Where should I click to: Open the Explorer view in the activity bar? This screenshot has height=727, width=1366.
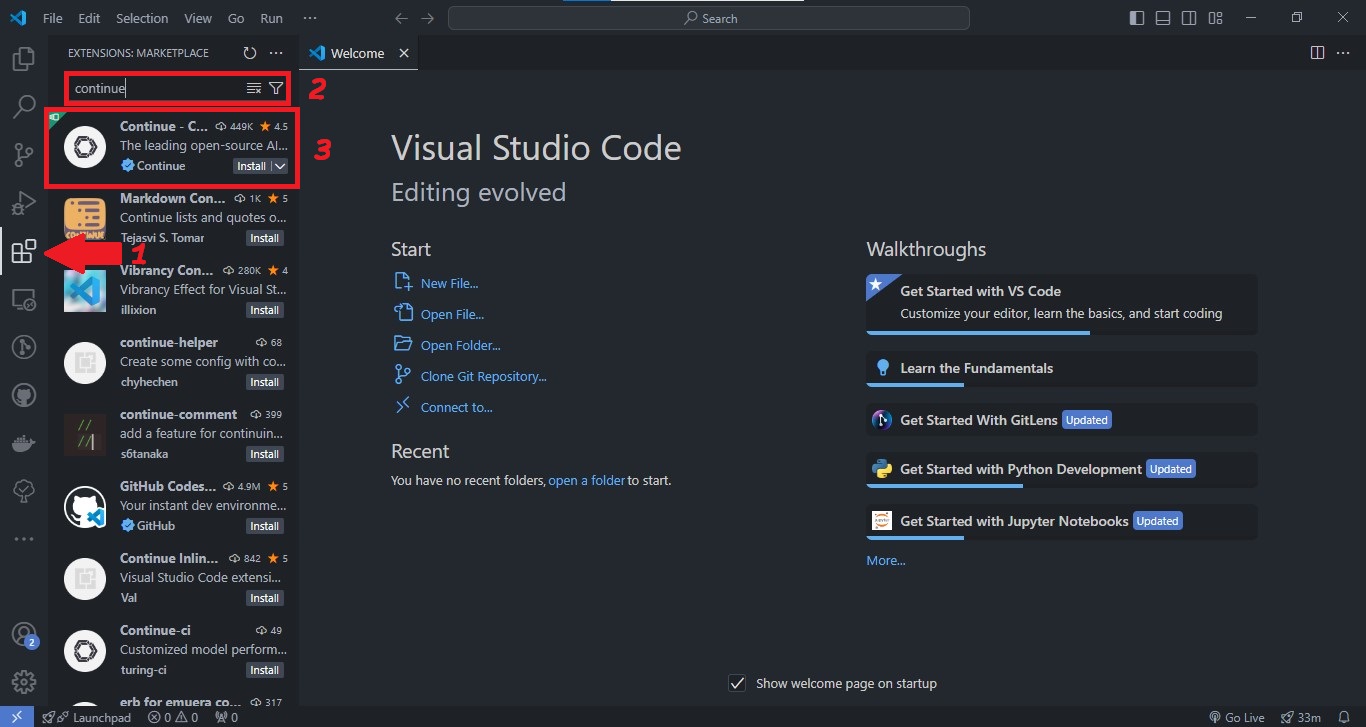[24, 58]
